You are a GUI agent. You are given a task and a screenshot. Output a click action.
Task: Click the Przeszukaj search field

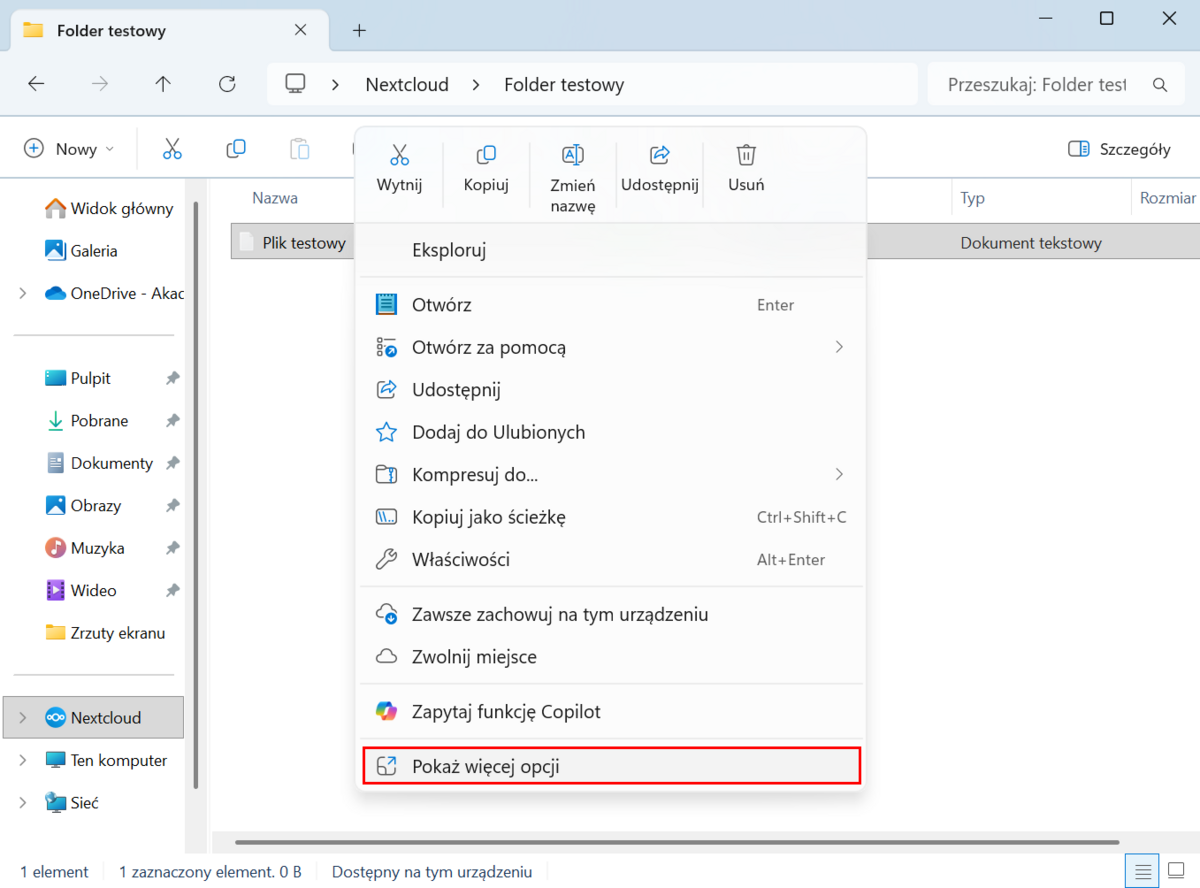pos(1036,85)
